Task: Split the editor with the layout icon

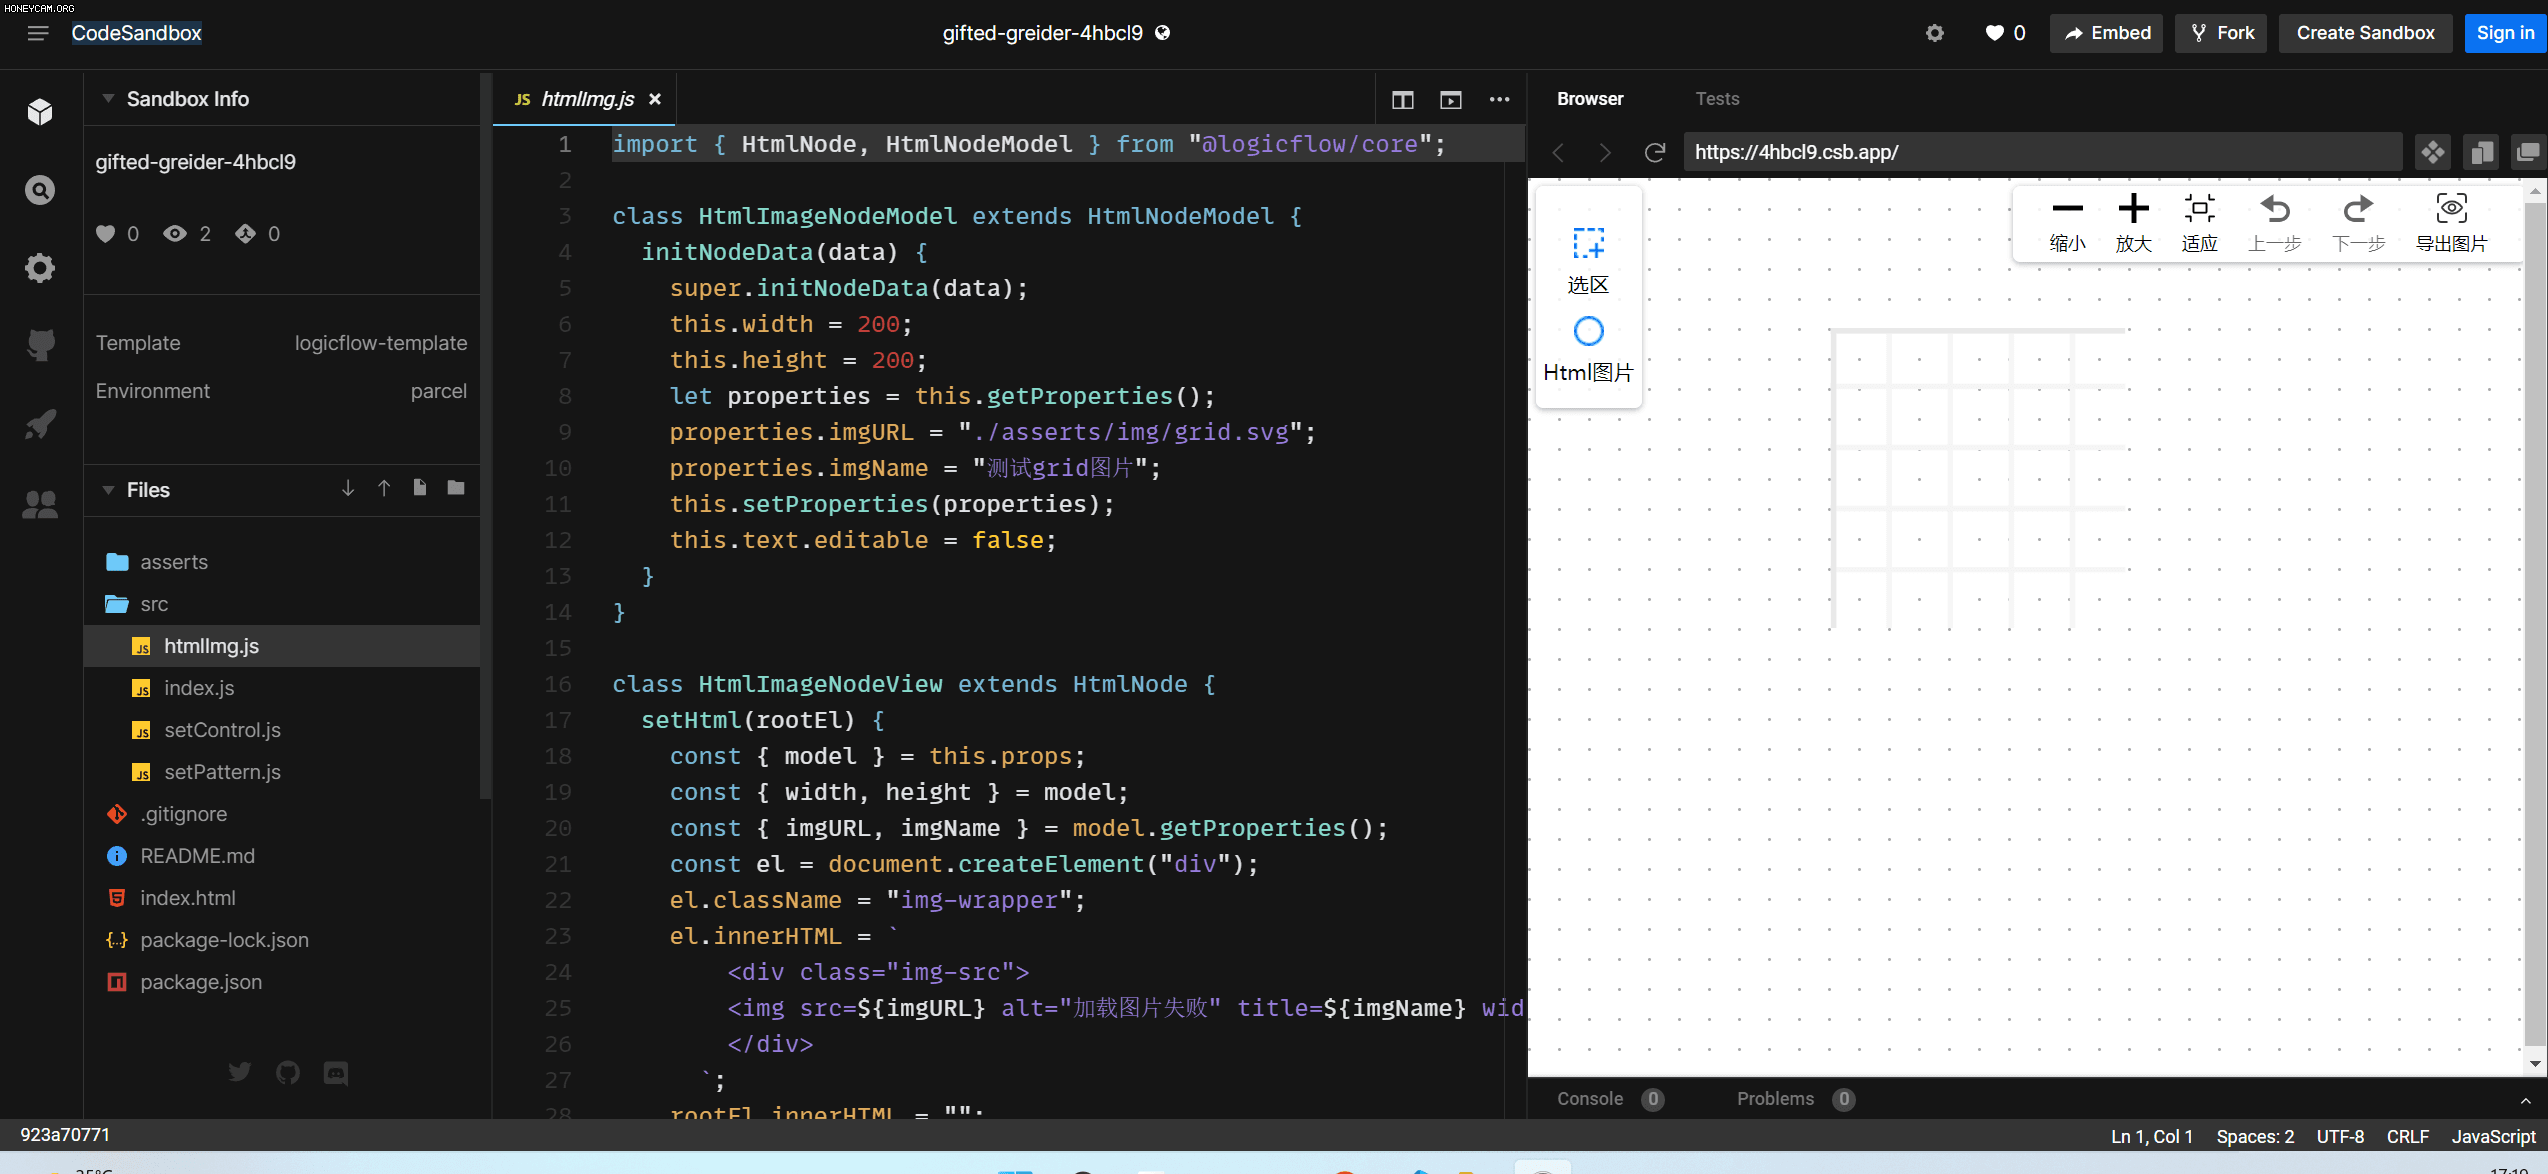Action: (x=1403, y=99)
